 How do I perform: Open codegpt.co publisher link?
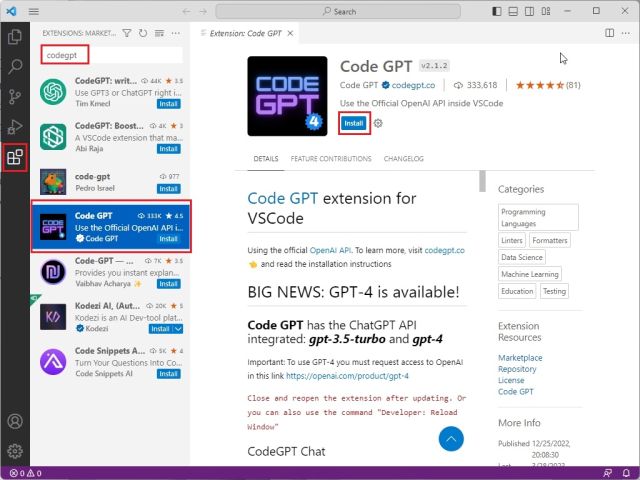pos(413,85)
